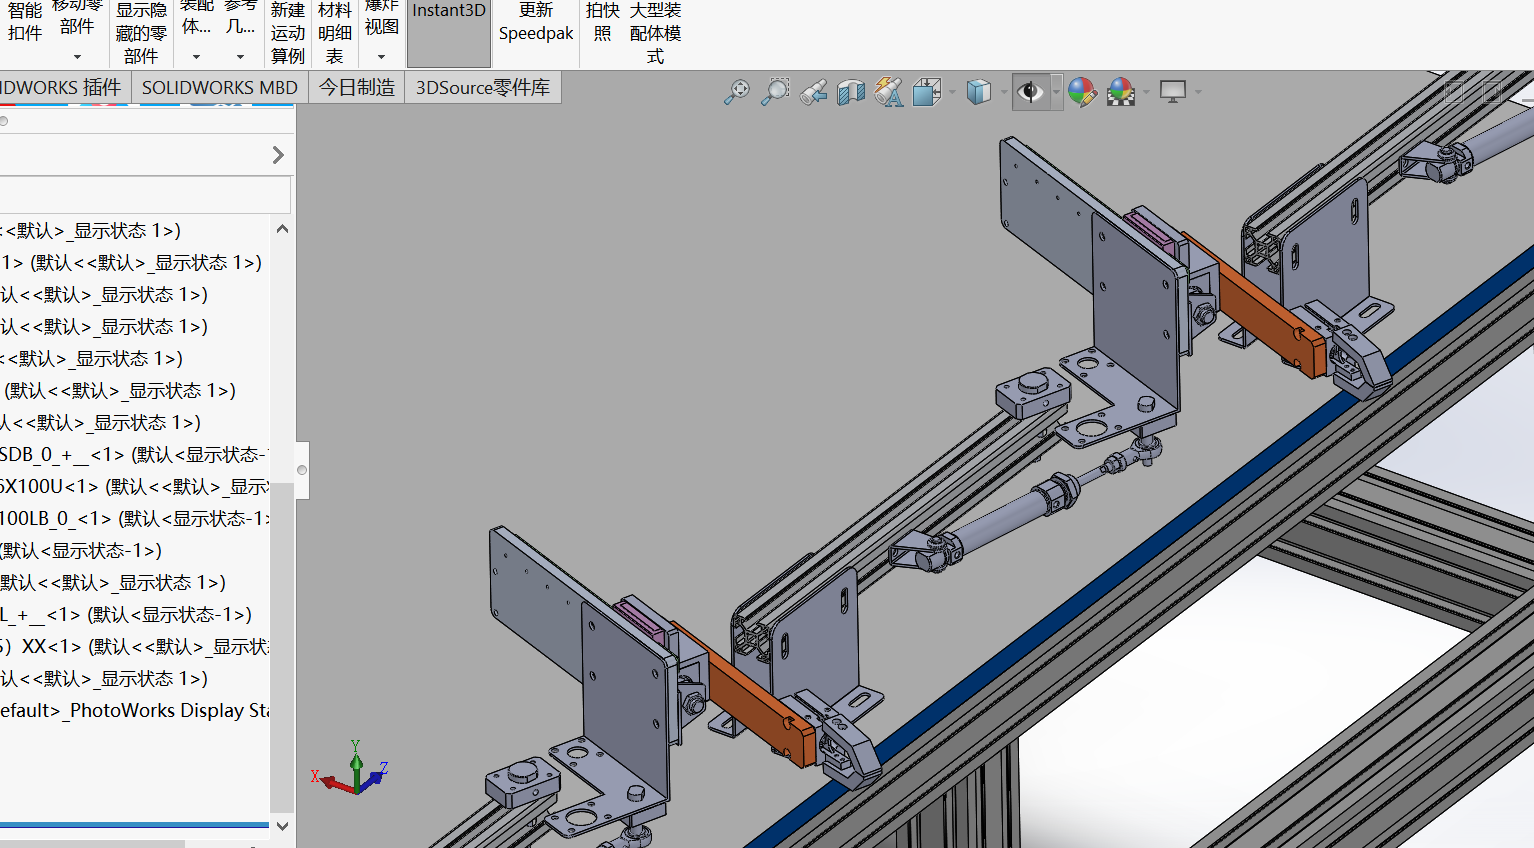Screen dimensions: 1534x848
Task: Click 新建运动算例 (New Motion Study)
Action: coord(288,33)
